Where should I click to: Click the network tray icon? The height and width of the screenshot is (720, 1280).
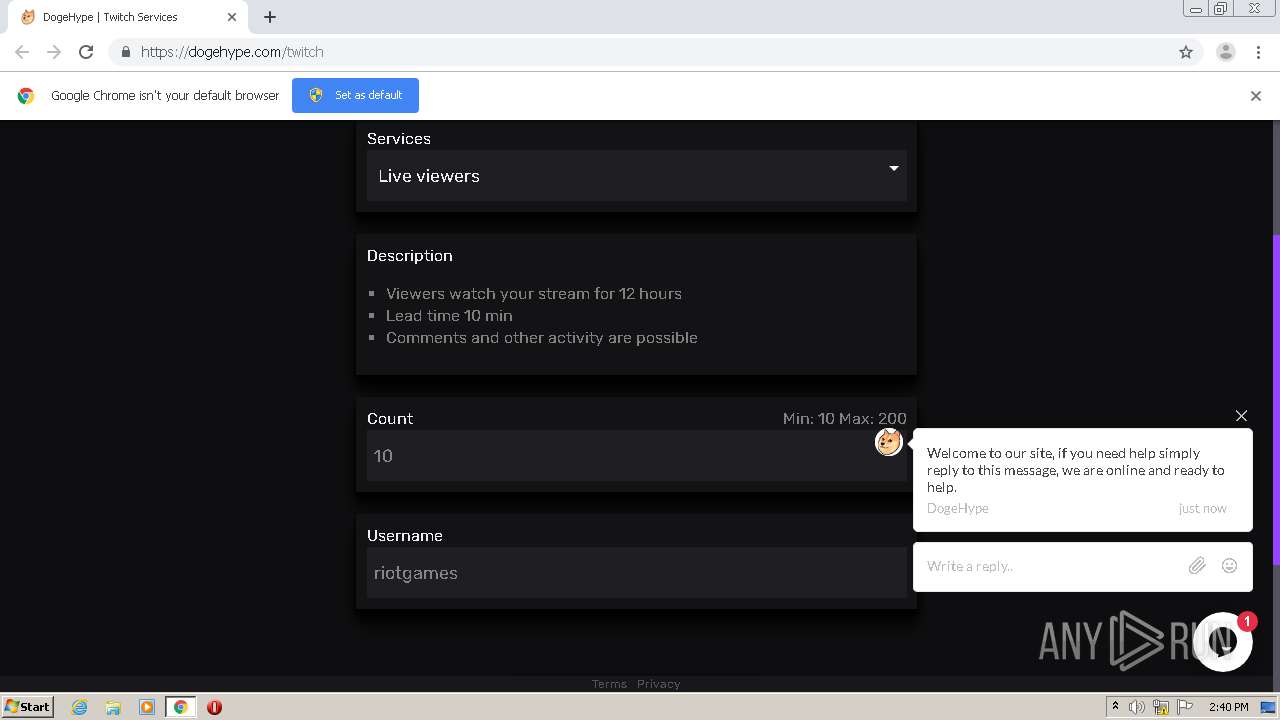pyautogui.click(x=1161, y=707)
